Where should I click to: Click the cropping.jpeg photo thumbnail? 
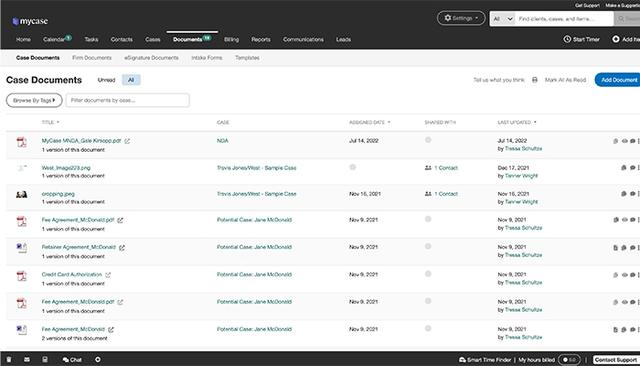(22, 194)
